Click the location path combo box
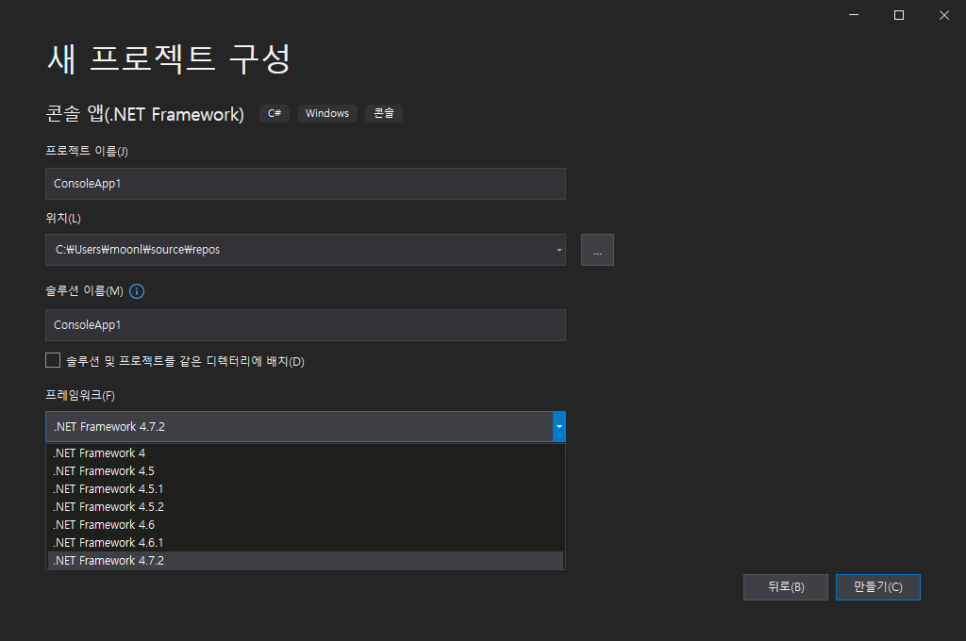 tap(306, 250)
